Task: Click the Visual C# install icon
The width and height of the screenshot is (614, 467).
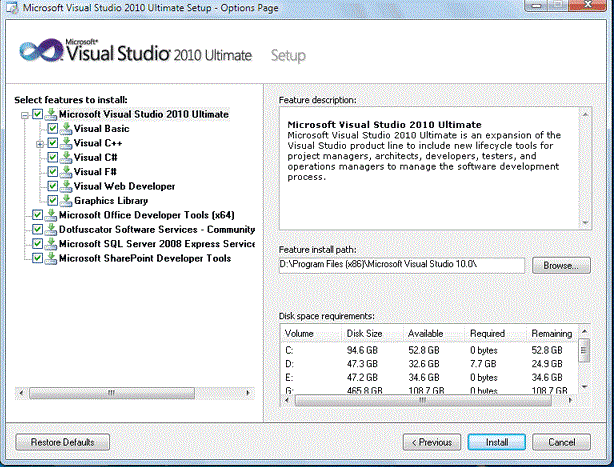Action: tap(67, 157)
